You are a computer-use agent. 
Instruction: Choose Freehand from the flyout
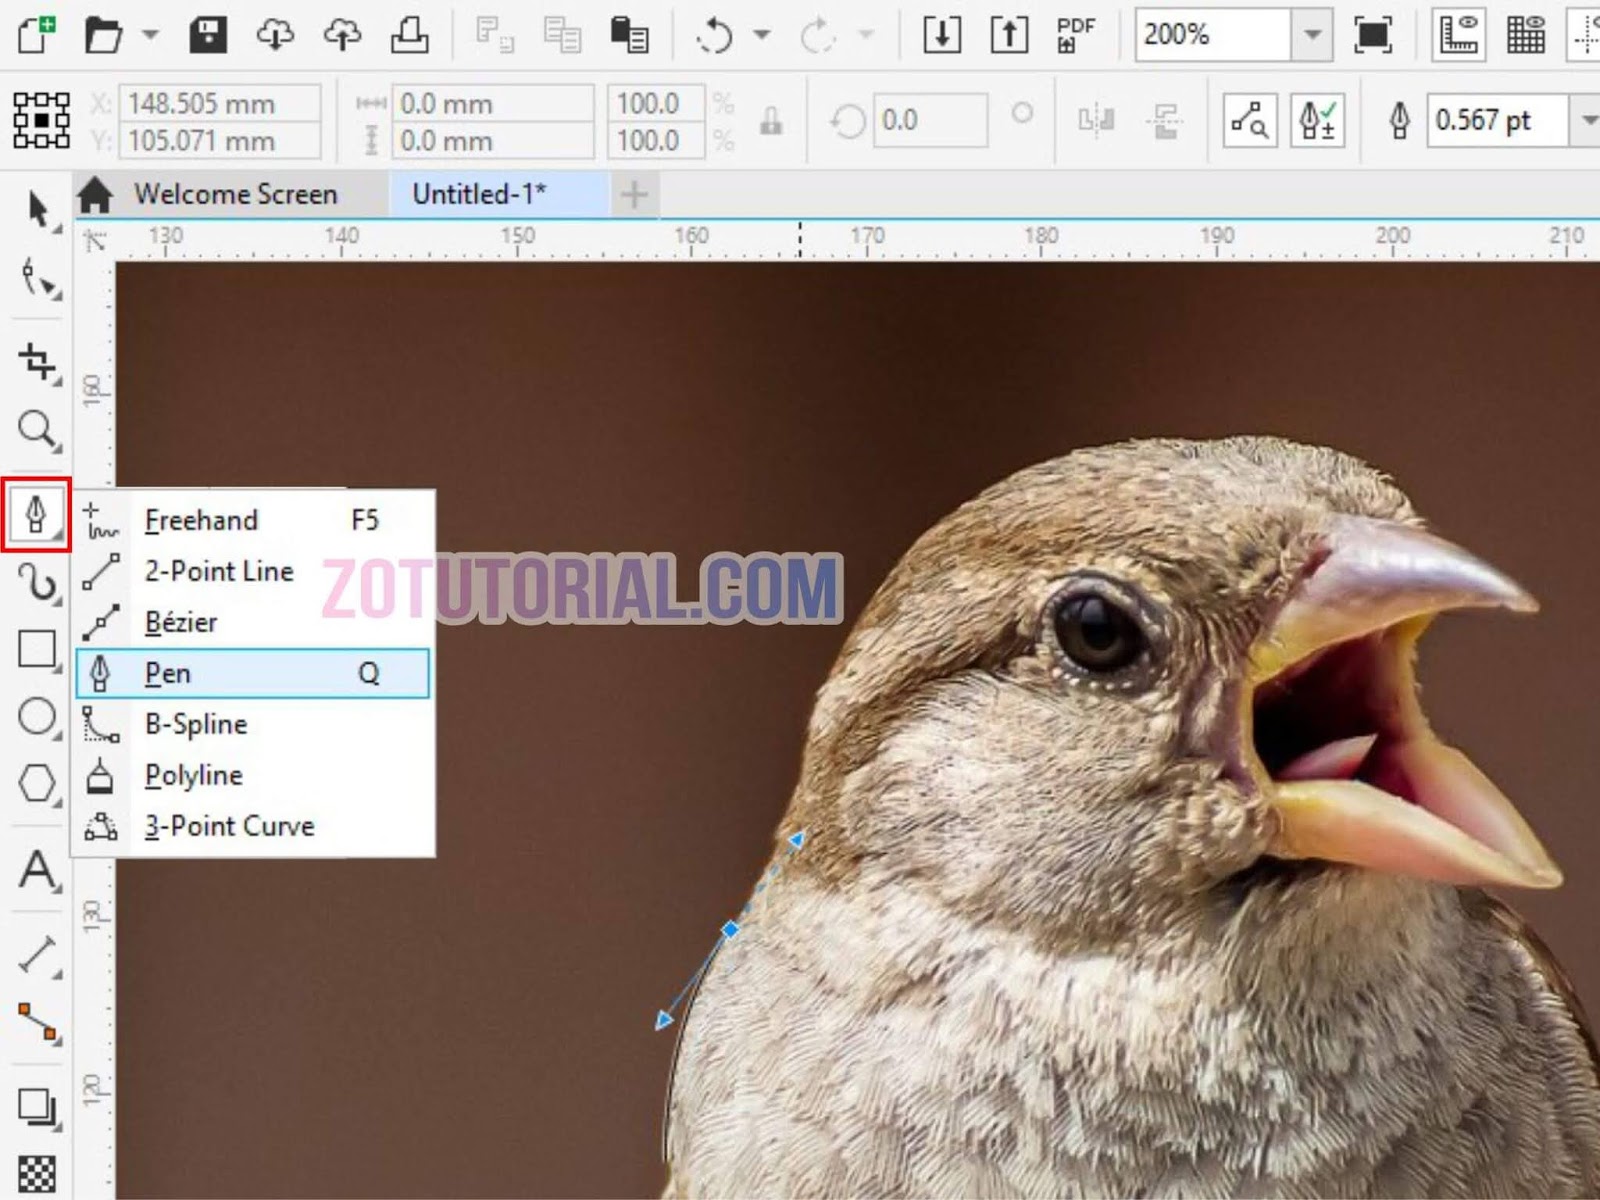point(253,520)
